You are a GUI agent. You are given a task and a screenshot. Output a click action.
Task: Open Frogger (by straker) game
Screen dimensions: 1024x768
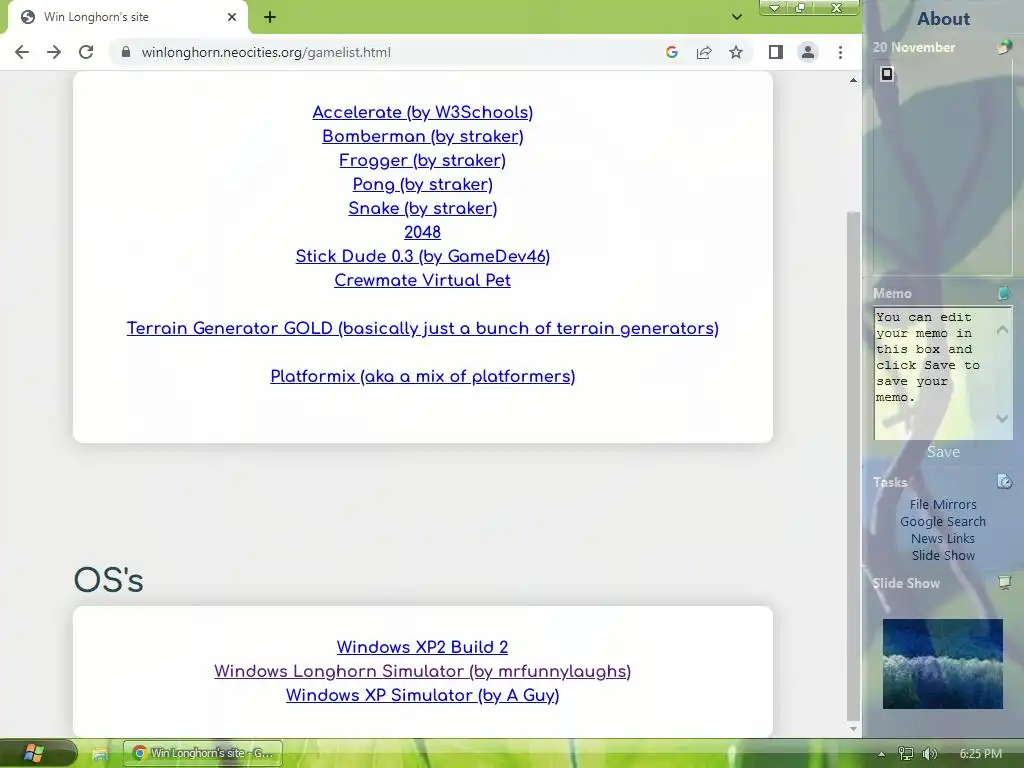[423, 161]
